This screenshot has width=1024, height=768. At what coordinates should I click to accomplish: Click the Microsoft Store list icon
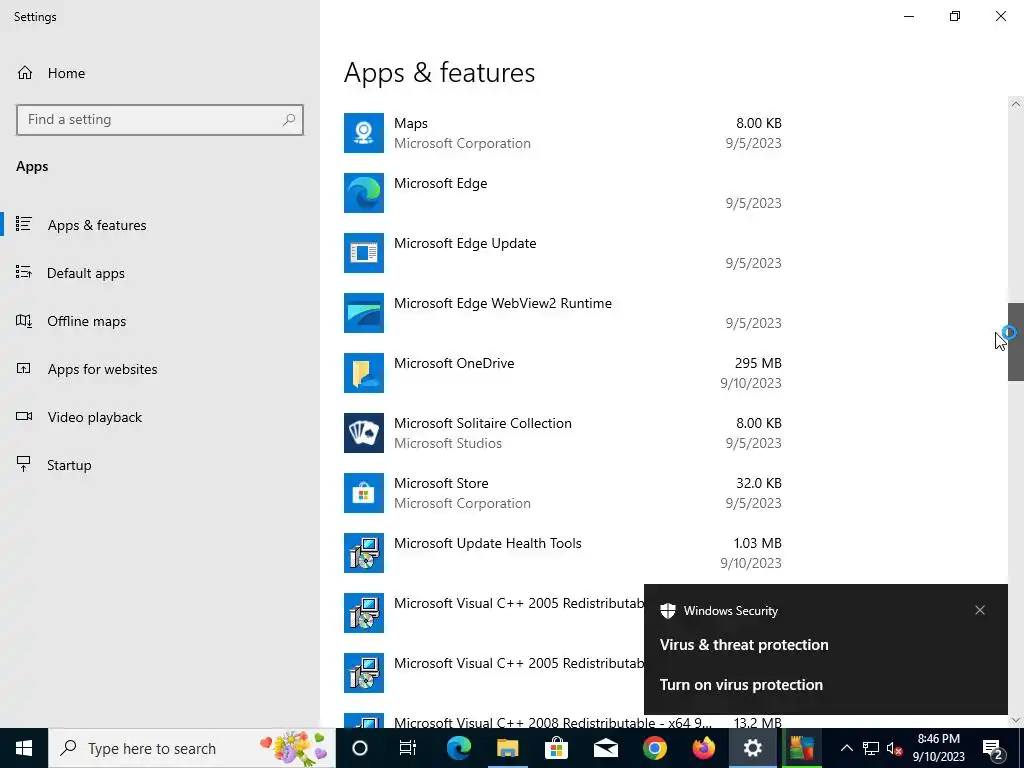(364, 493)
